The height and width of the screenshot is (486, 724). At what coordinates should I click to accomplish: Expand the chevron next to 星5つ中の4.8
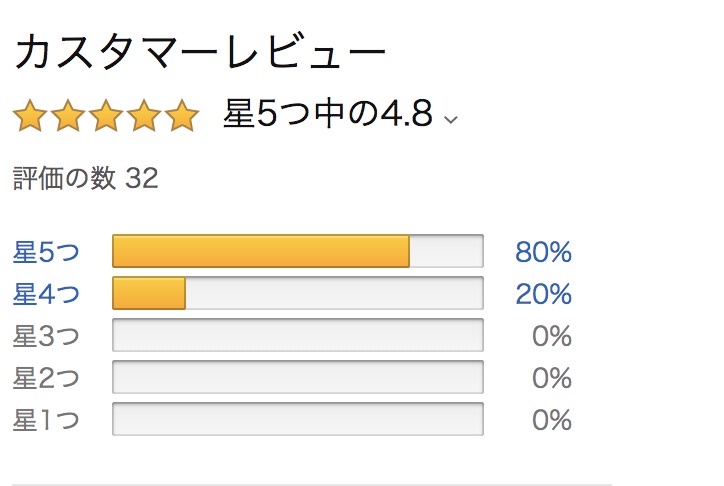(451, 120)
